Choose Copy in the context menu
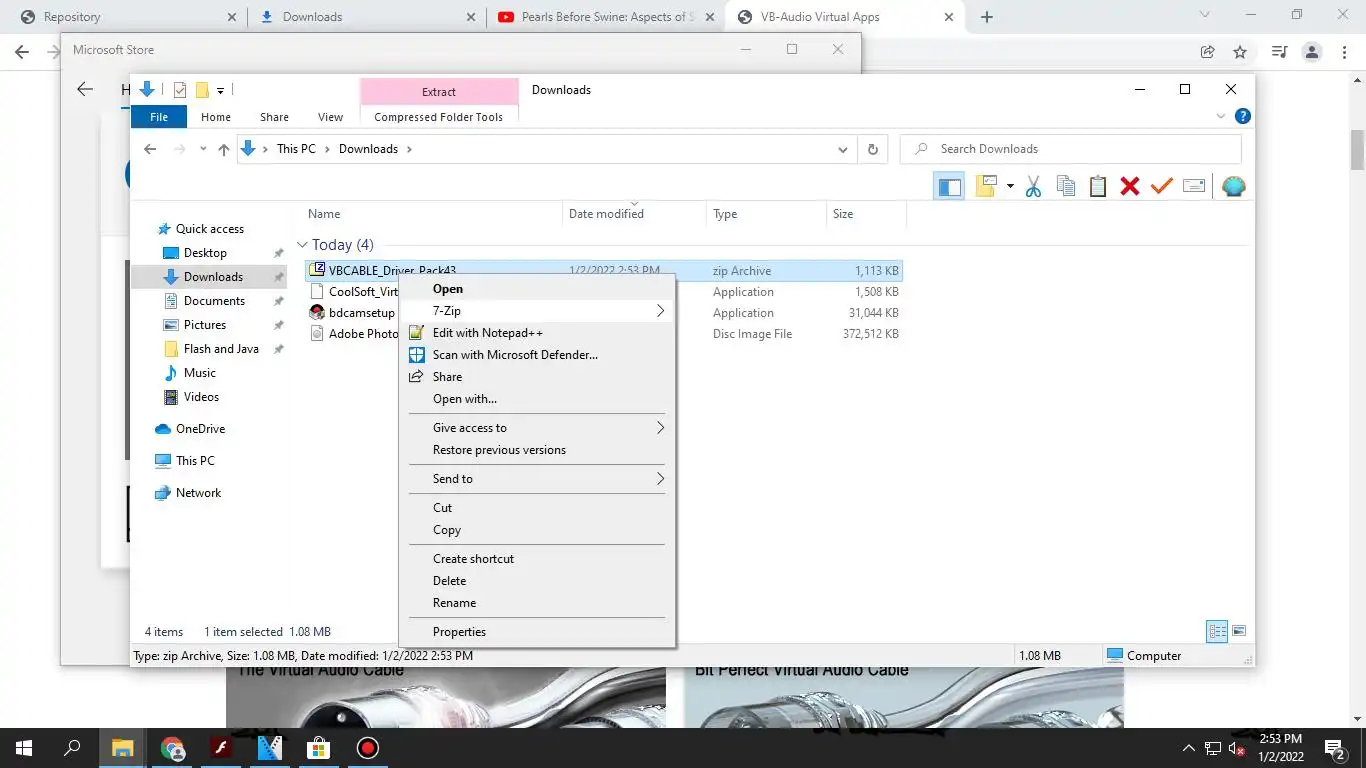Viewport: 1366px width, 768px height. 537,530
